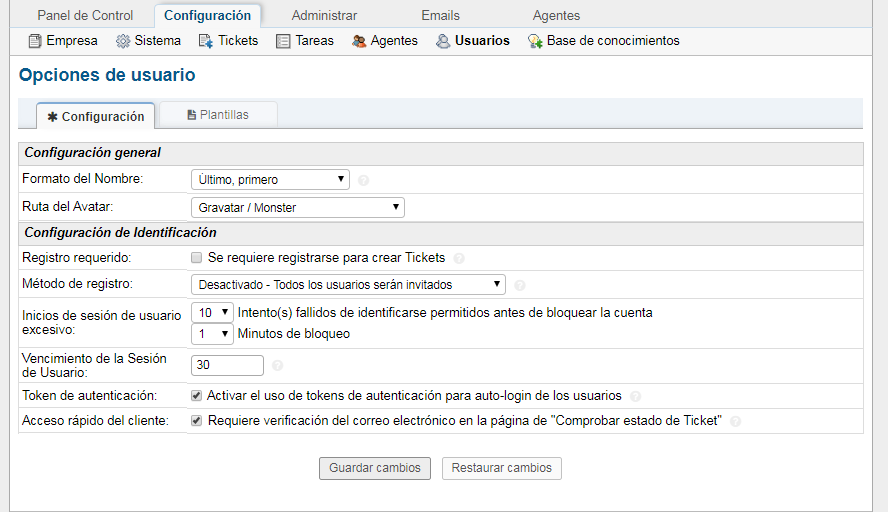Click the Restaurar cambios button
Viewport: 888px width, 512px height.
pos(502,468)
